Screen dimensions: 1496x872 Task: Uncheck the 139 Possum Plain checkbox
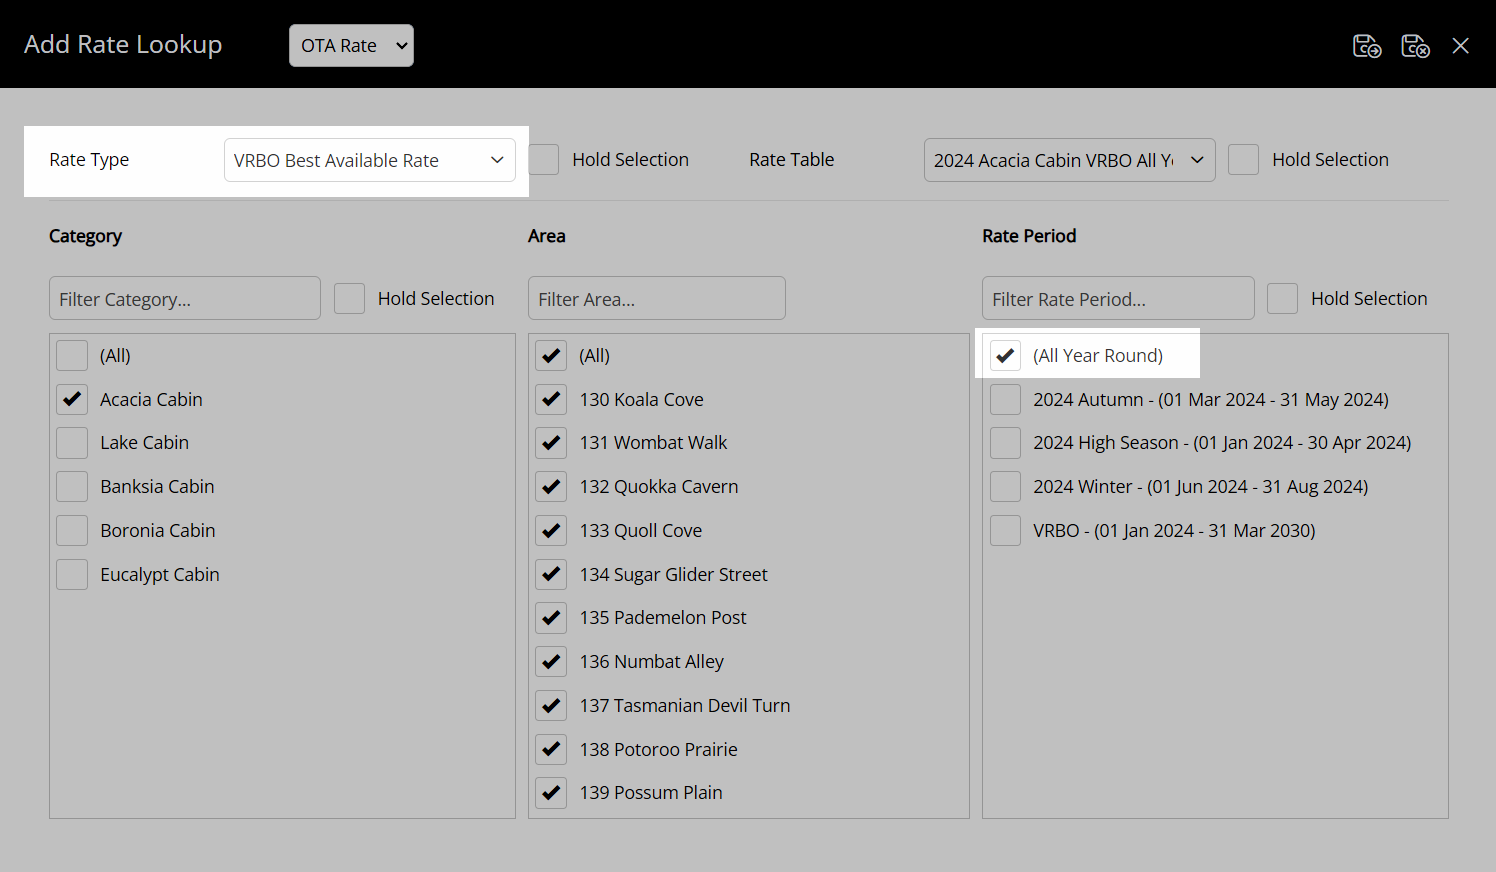coord(551,793)
